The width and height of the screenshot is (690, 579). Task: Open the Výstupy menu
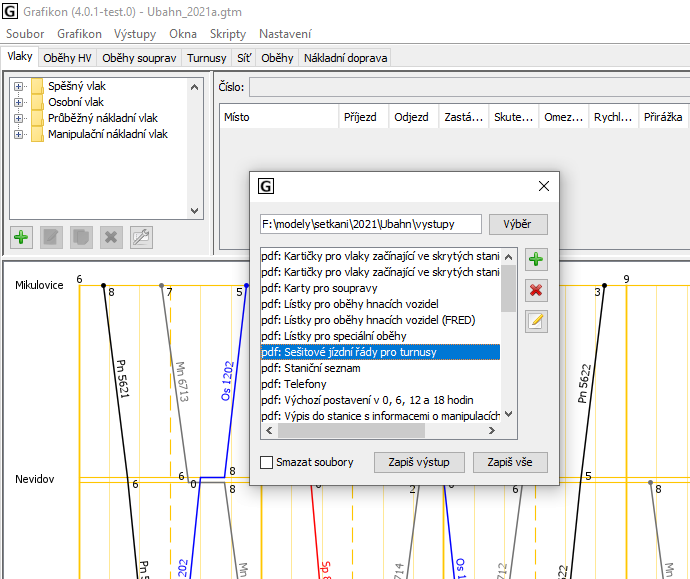134,34
